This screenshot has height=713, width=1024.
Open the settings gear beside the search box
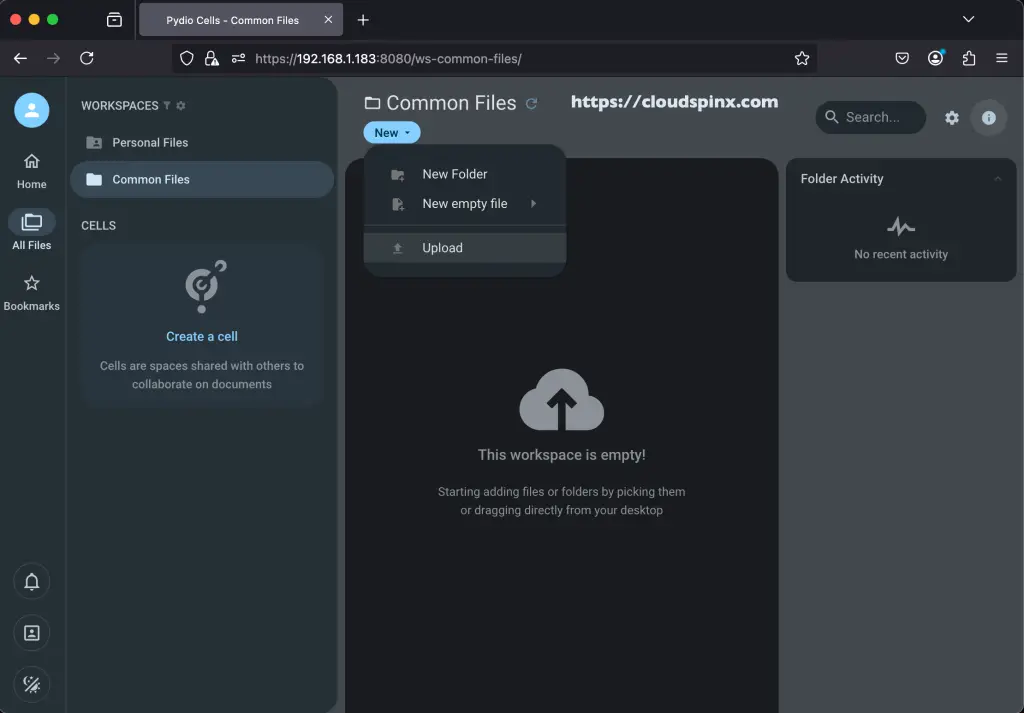[952, 117]
